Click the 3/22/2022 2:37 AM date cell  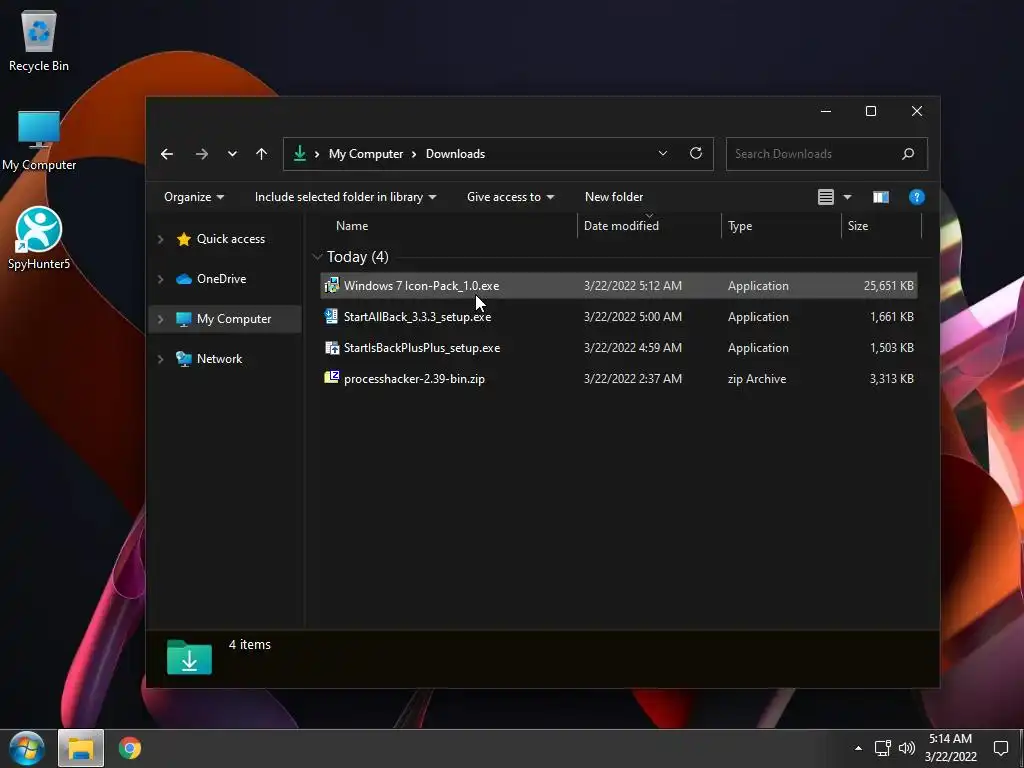tap(633, 379)
